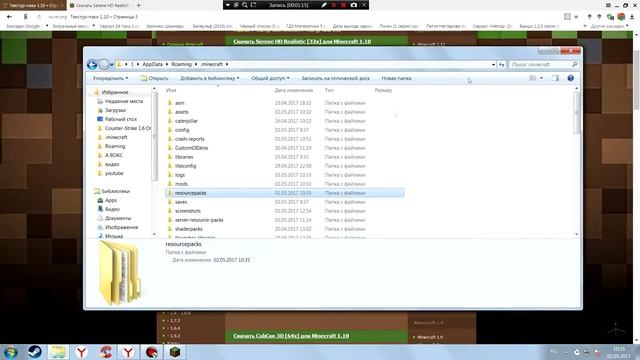Open Apps library in sidebar
Image resolution: width=640 pixels, height=360 pixels.
click(111, 200)
